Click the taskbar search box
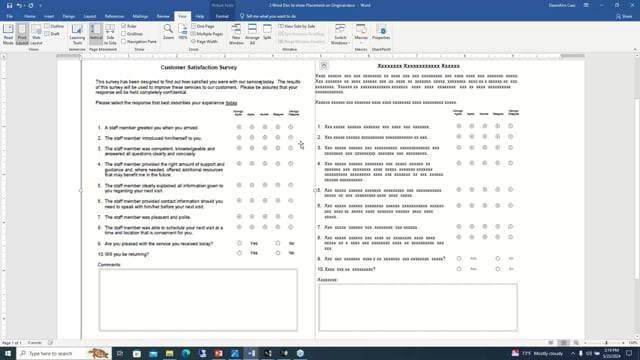This screenshot has width=640, height=360. [x=64, y=353]
